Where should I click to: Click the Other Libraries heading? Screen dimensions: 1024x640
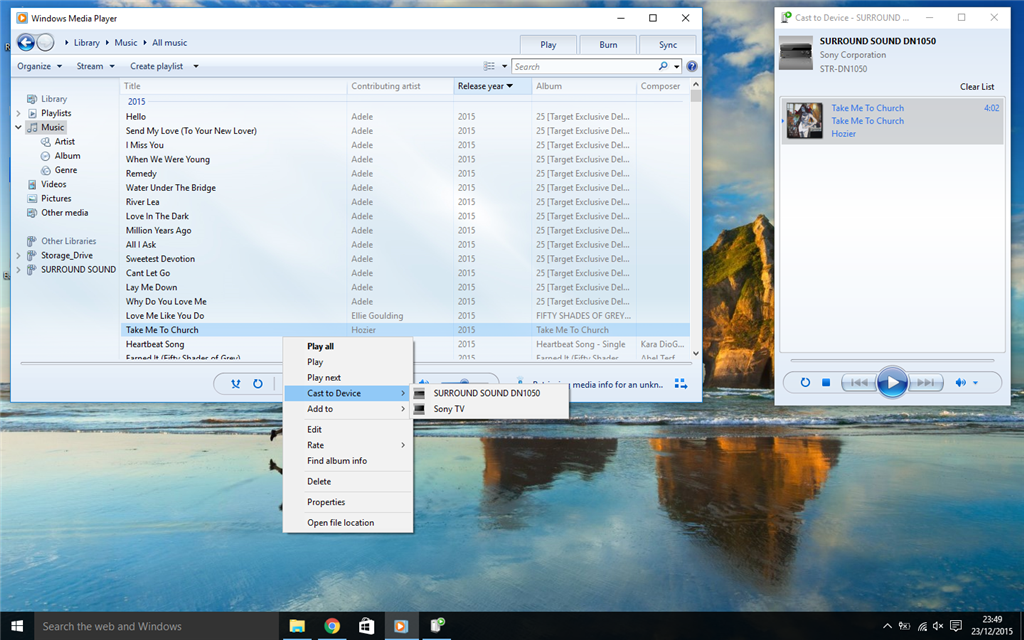[x=68, y=241]
